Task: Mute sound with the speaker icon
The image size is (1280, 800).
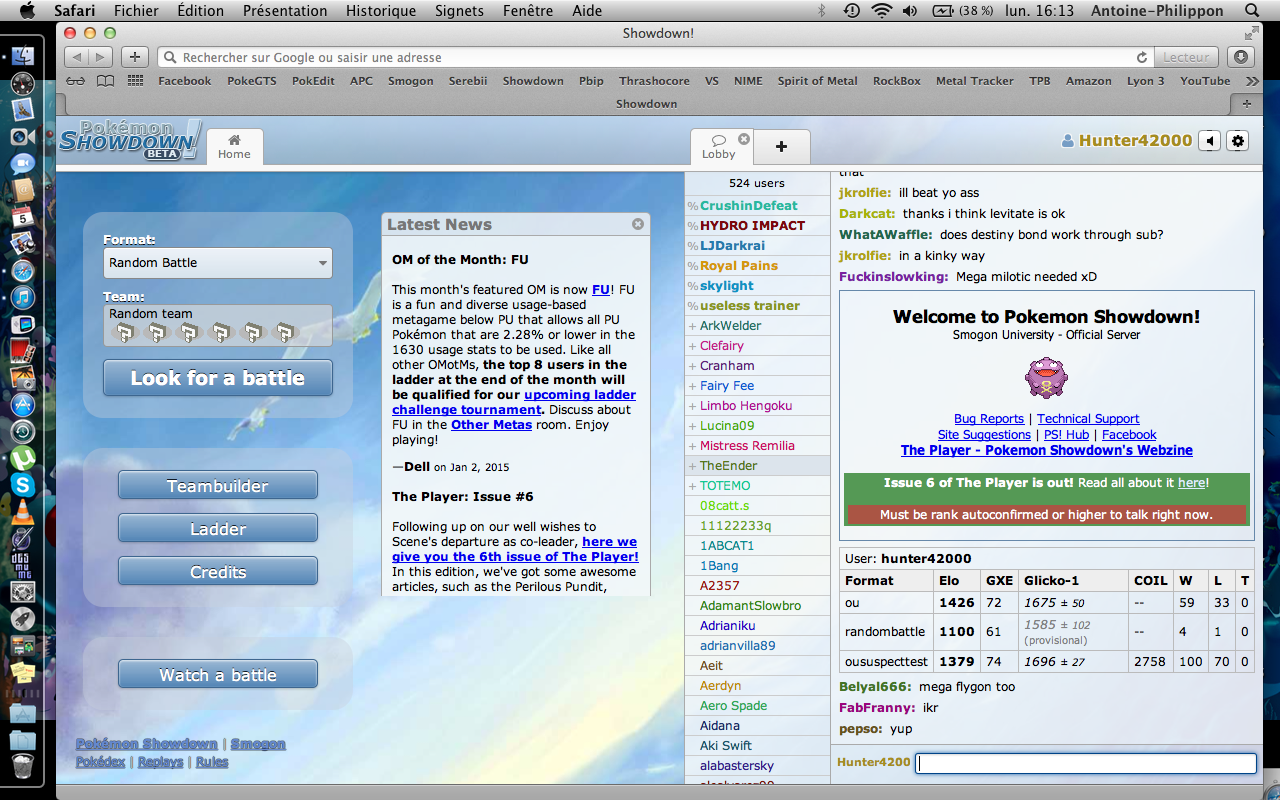Action: click(1211, 141)
